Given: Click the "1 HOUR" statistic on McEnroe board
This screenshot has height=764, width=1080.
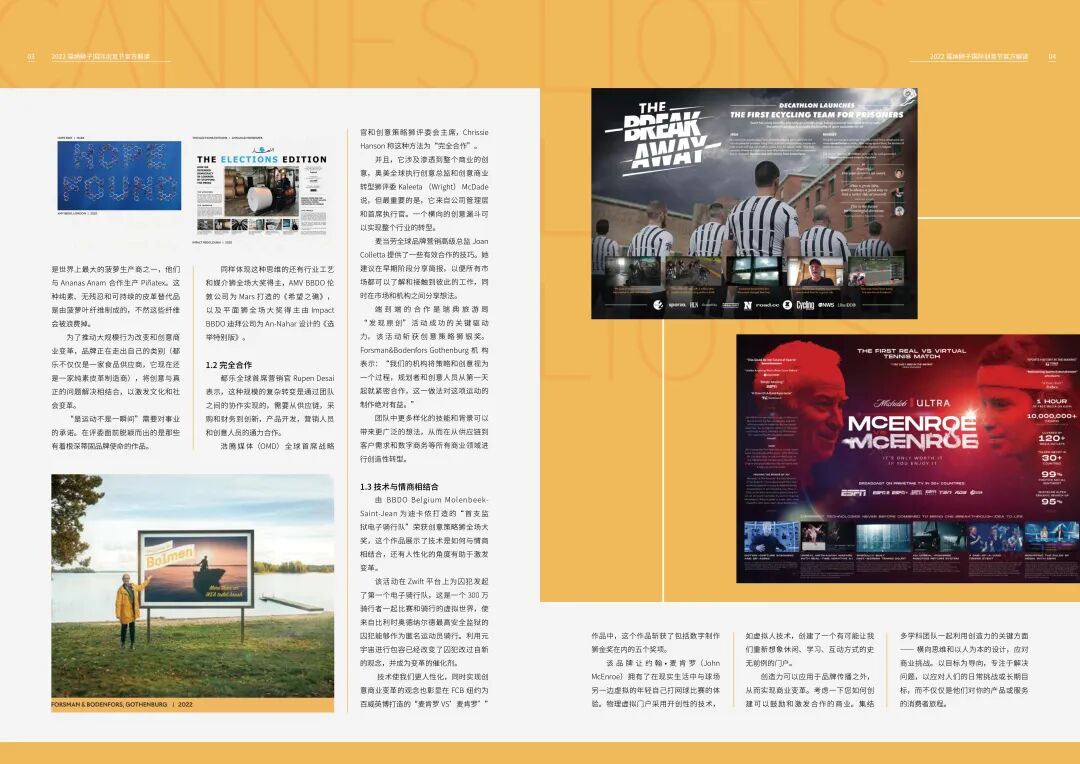Looking at the screenshot, I should click(x=1051, y=400).
